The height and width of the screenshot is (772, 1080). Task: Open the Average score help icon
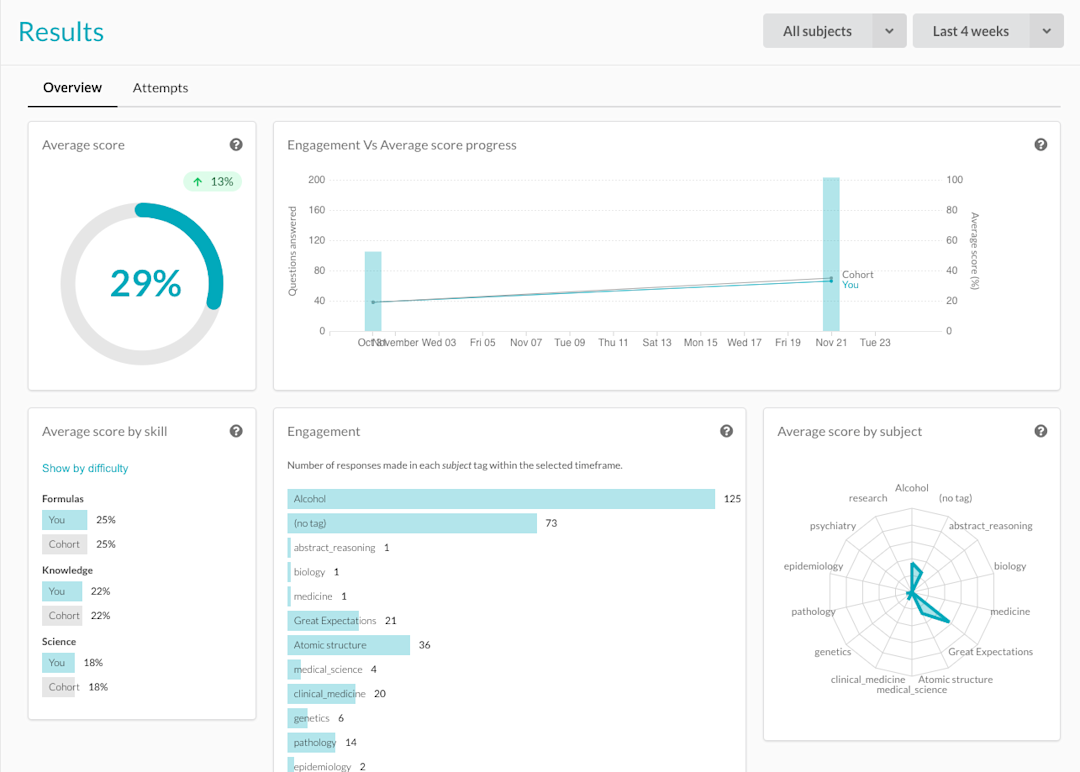[236, 144]
